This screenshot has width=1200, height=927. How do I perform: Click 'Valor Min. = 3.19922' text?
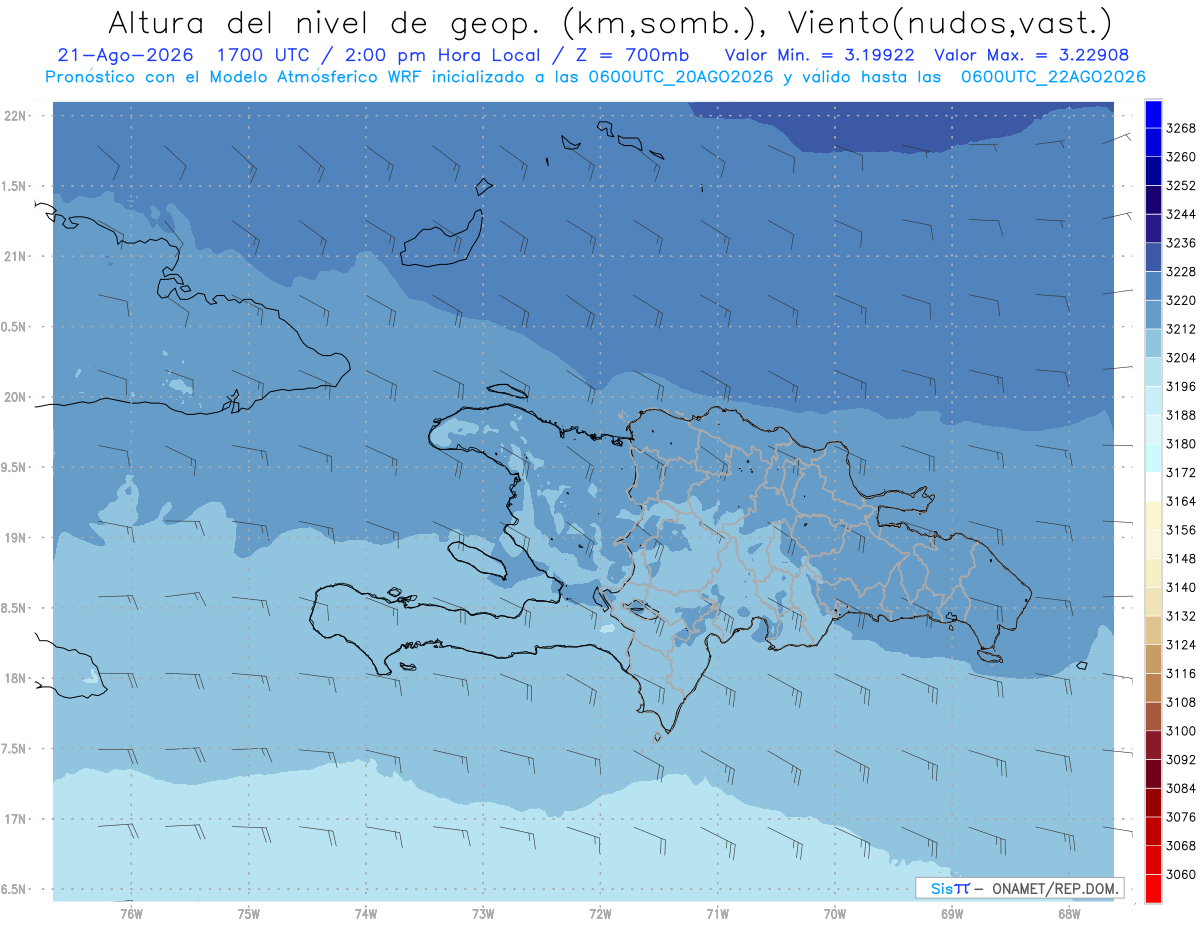pos(819,54)
